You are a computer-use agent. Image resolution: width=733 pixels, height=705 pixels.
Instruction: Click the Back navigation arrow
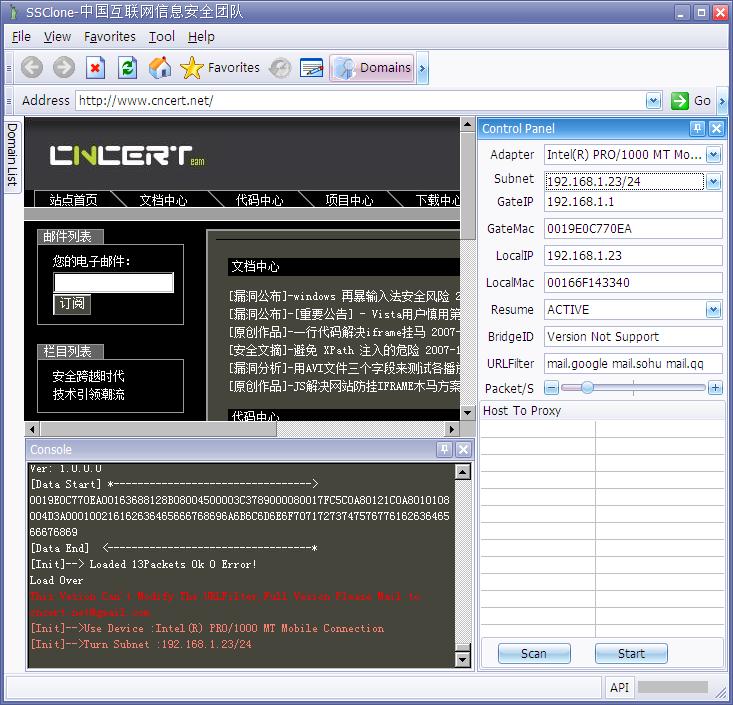click(x=32, y=68)
